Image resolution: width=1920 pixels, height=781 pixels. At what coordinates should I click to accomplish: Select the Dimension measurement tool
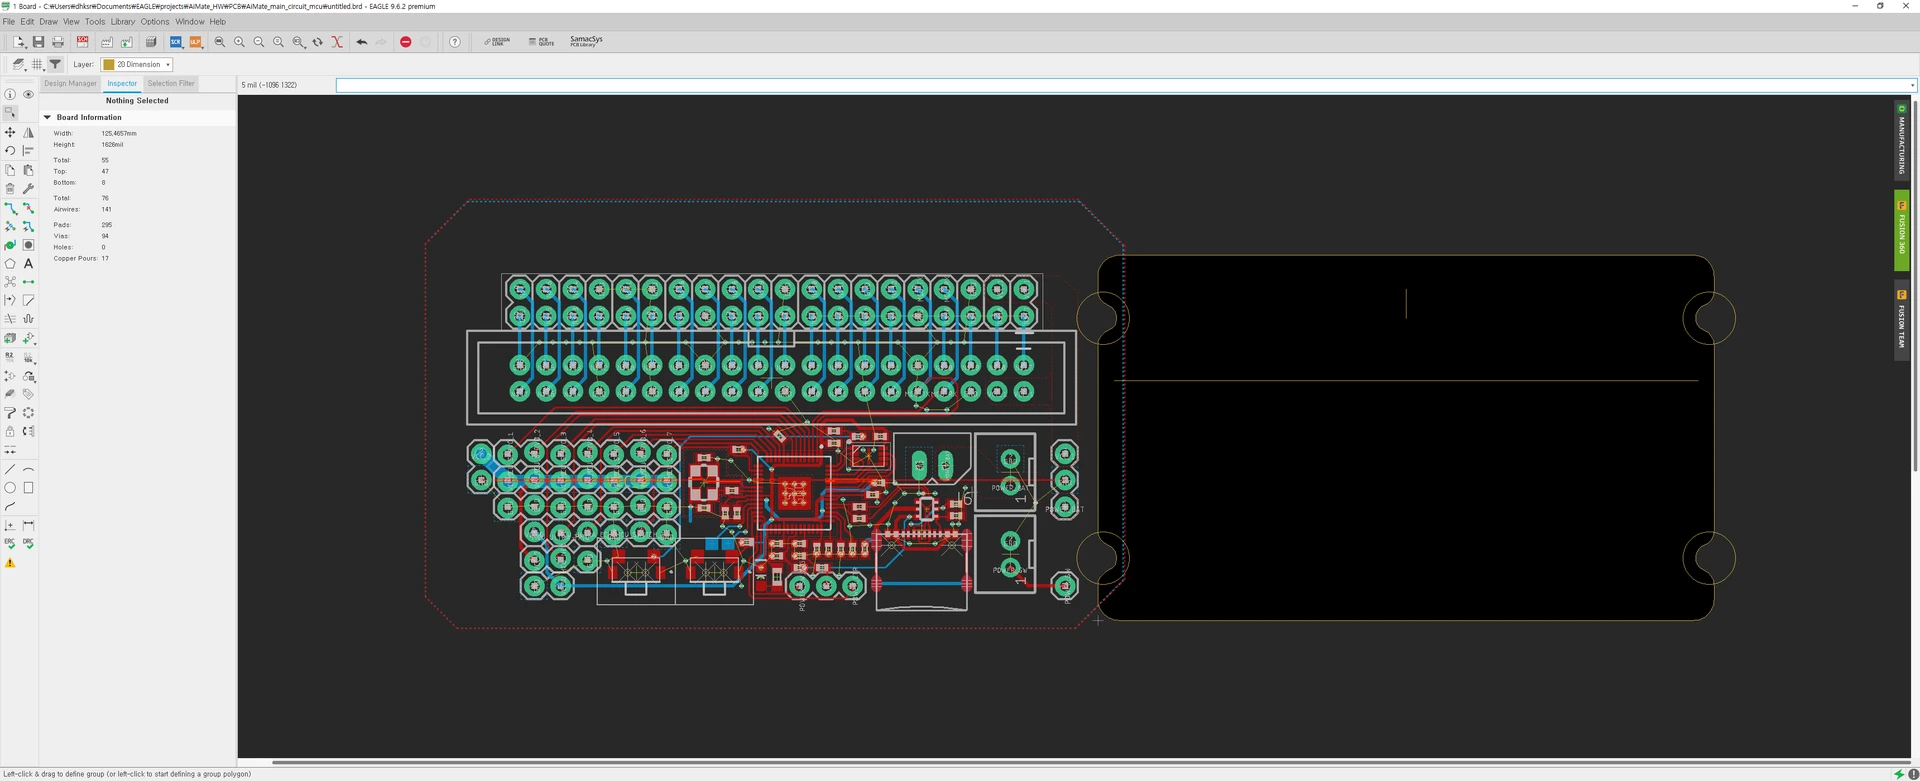click(x=28, y=526)
